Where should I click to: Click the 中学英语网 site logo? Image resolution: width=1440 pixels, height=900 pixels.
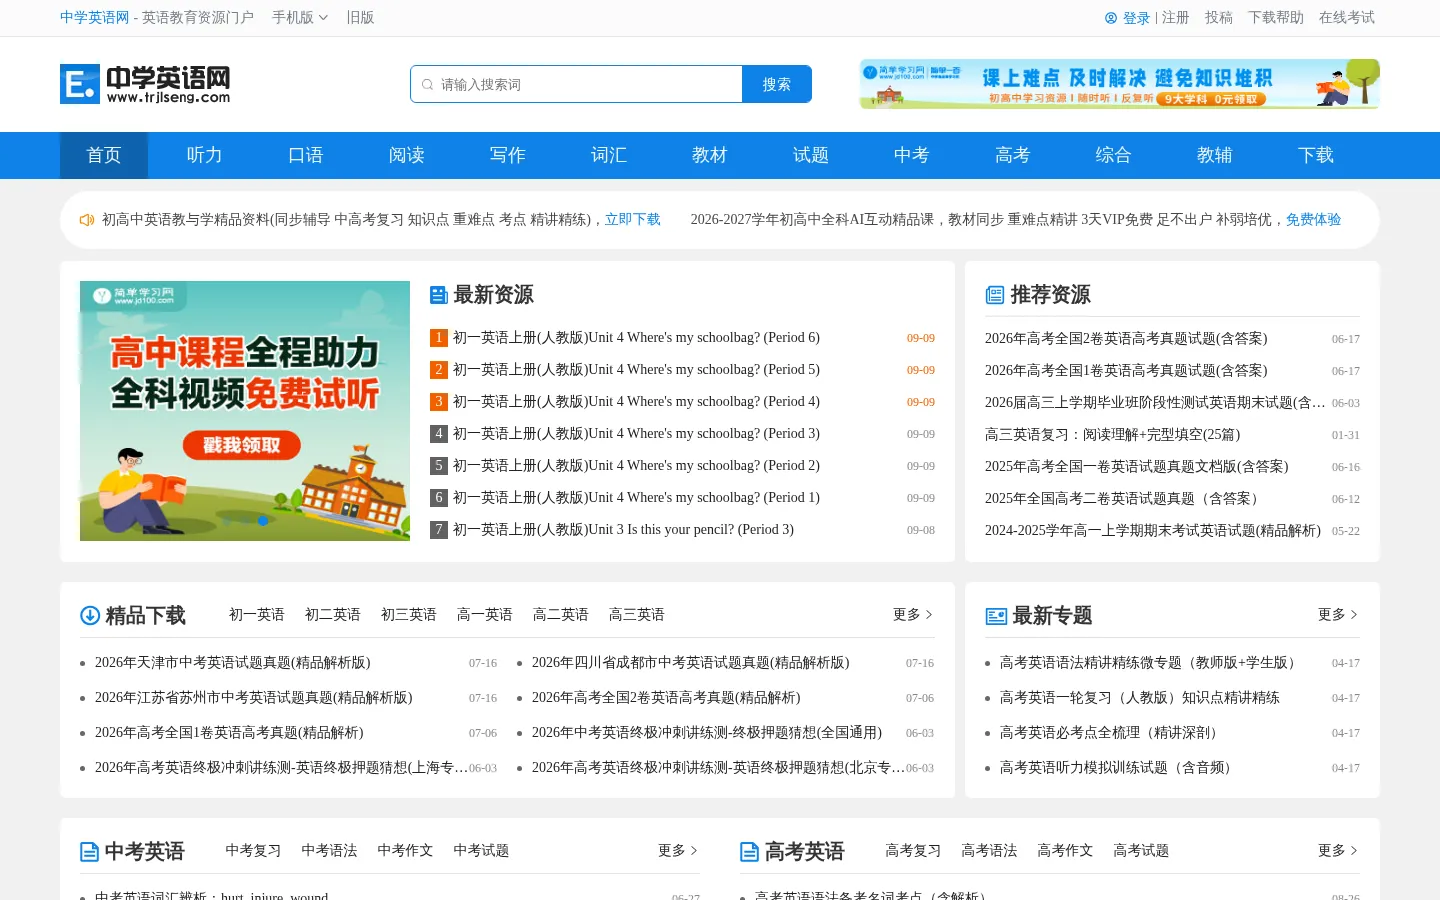(145, 84)
